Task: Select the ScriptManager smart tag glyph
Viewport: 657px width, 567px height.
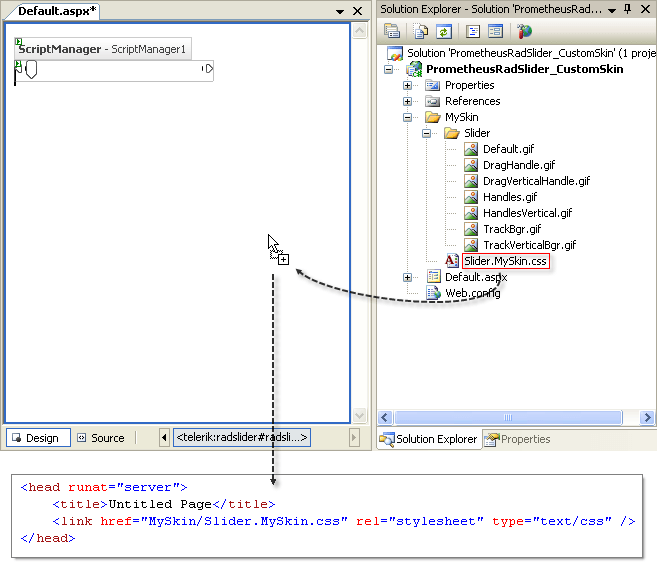Action: pyautogui.click(x=19, y=41)
